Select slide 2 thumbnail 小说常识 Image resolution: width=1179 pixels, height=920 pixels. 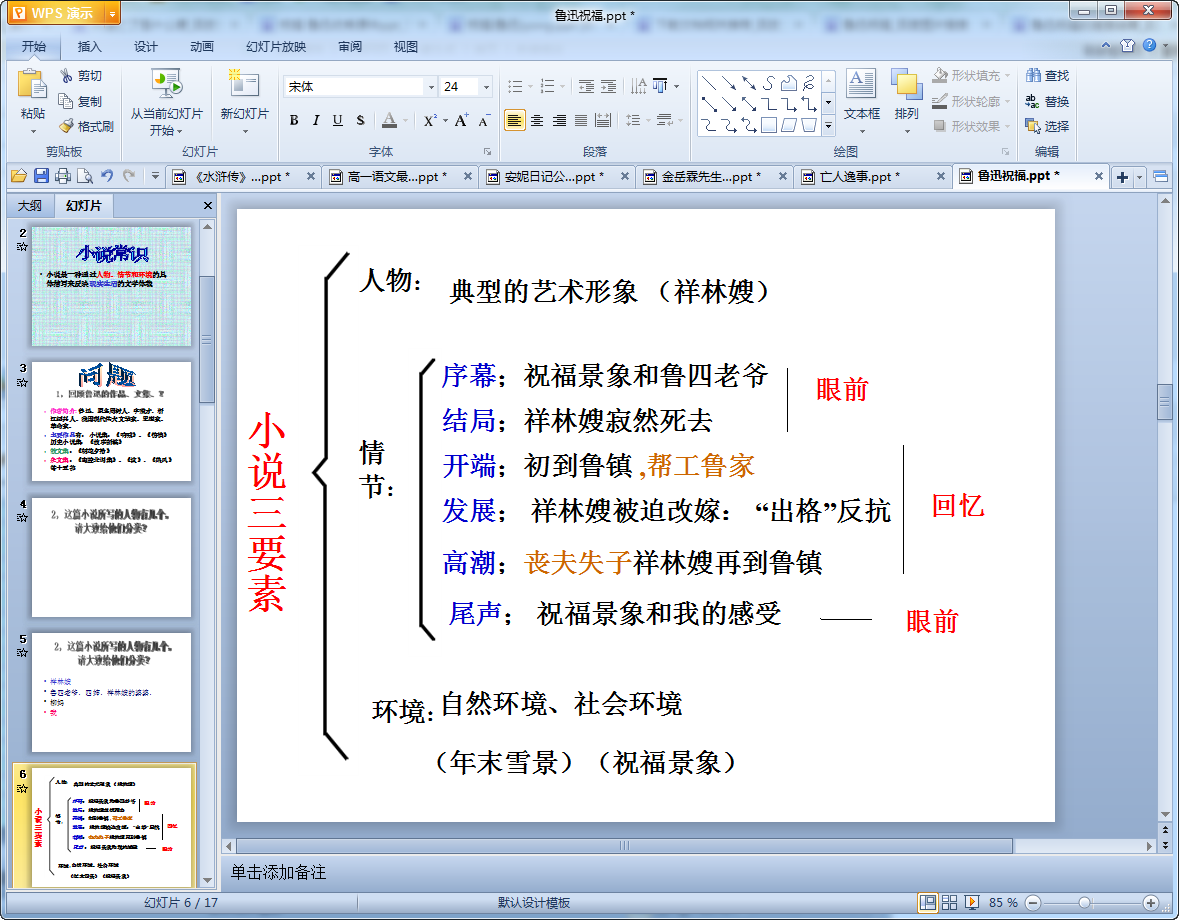click(x=111, y=286)
